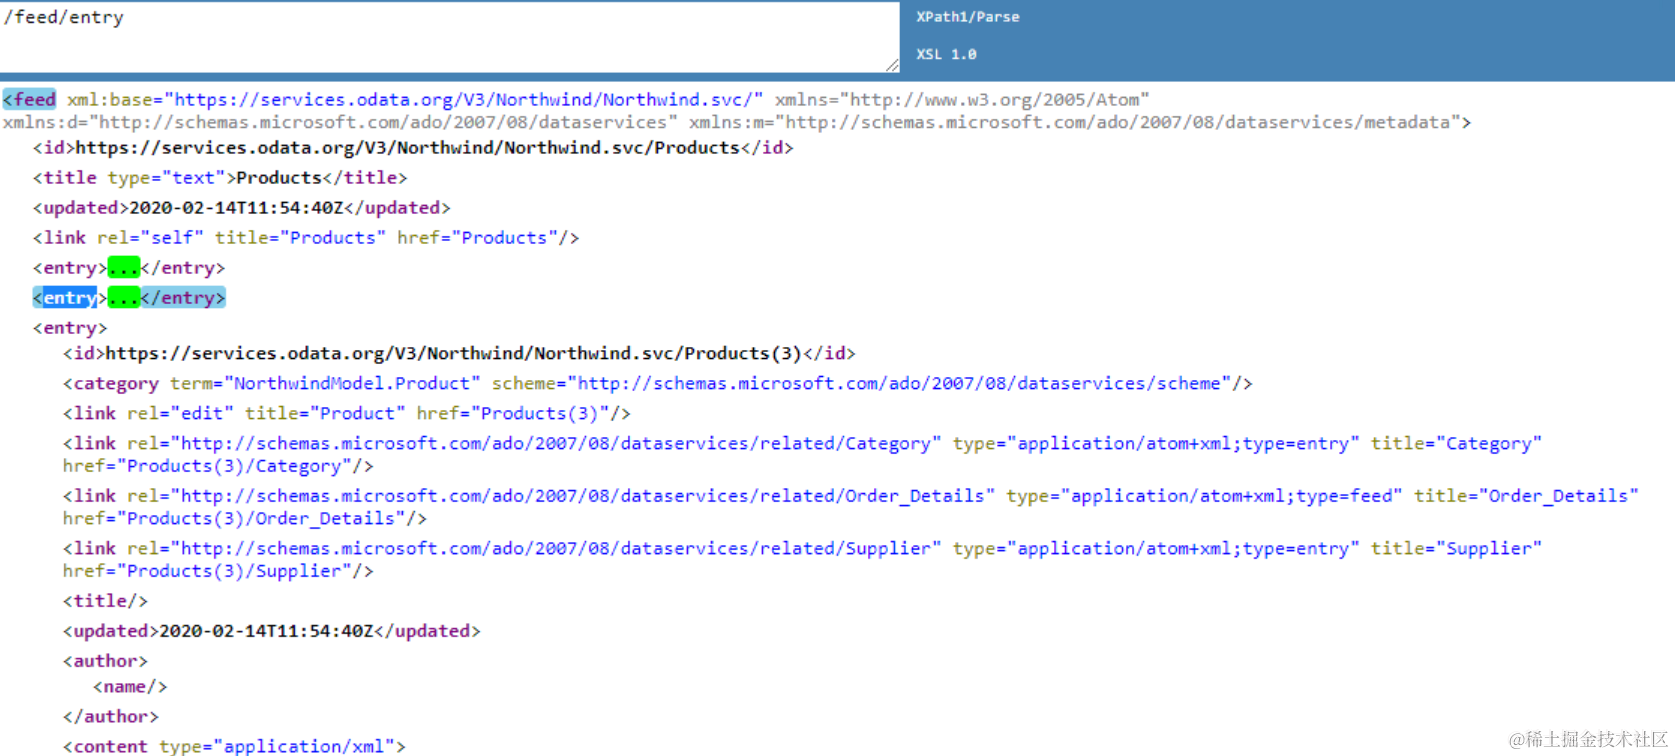1675x756 pixels.
Task: Click the opening tag of the expanded entry
Action: tap(70, 328)
